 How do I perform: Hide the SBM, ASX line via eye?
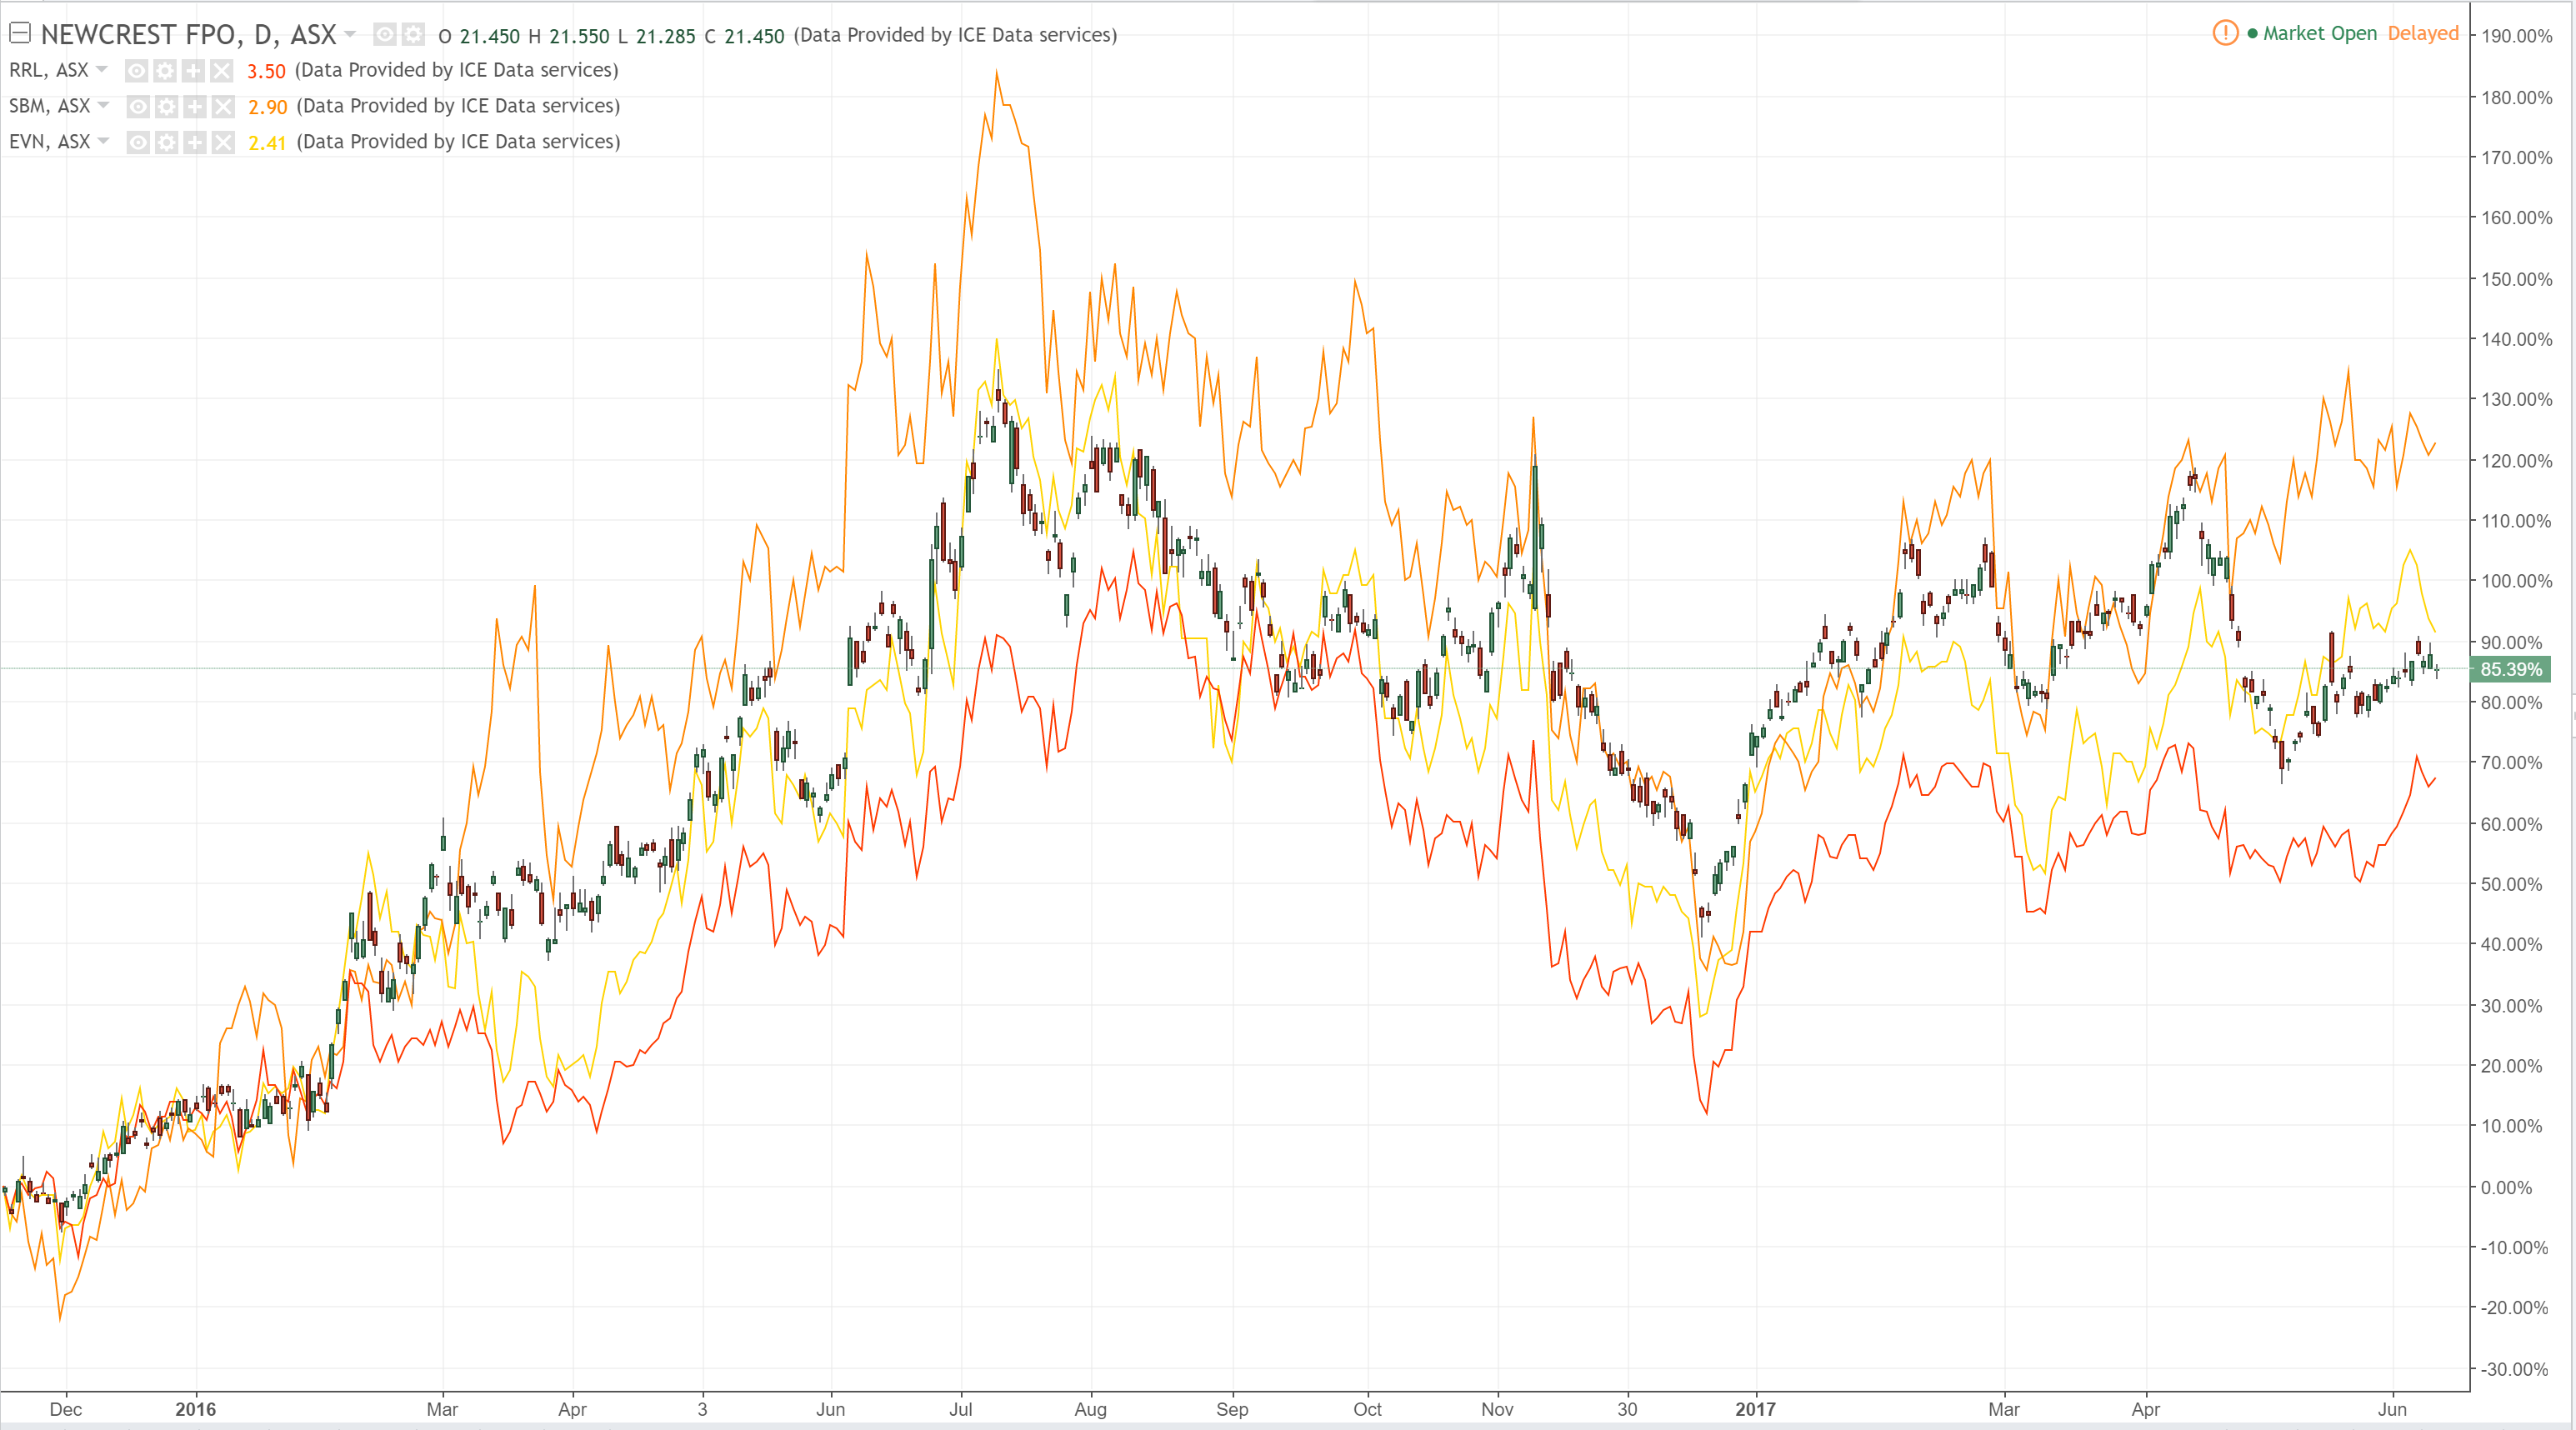pyautogui.click(x=139, y=106)
